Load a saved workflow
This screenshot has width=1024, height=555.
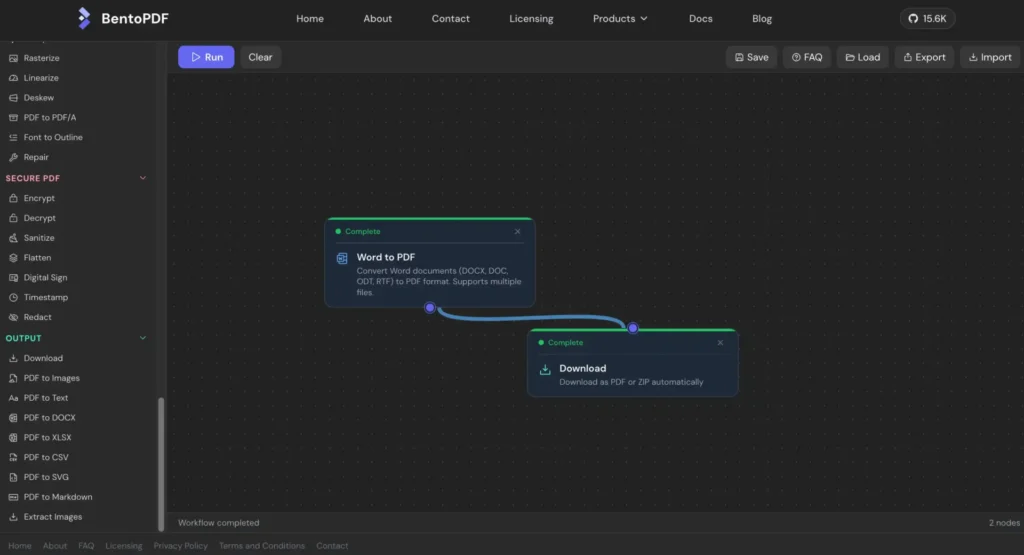[863, 57]
